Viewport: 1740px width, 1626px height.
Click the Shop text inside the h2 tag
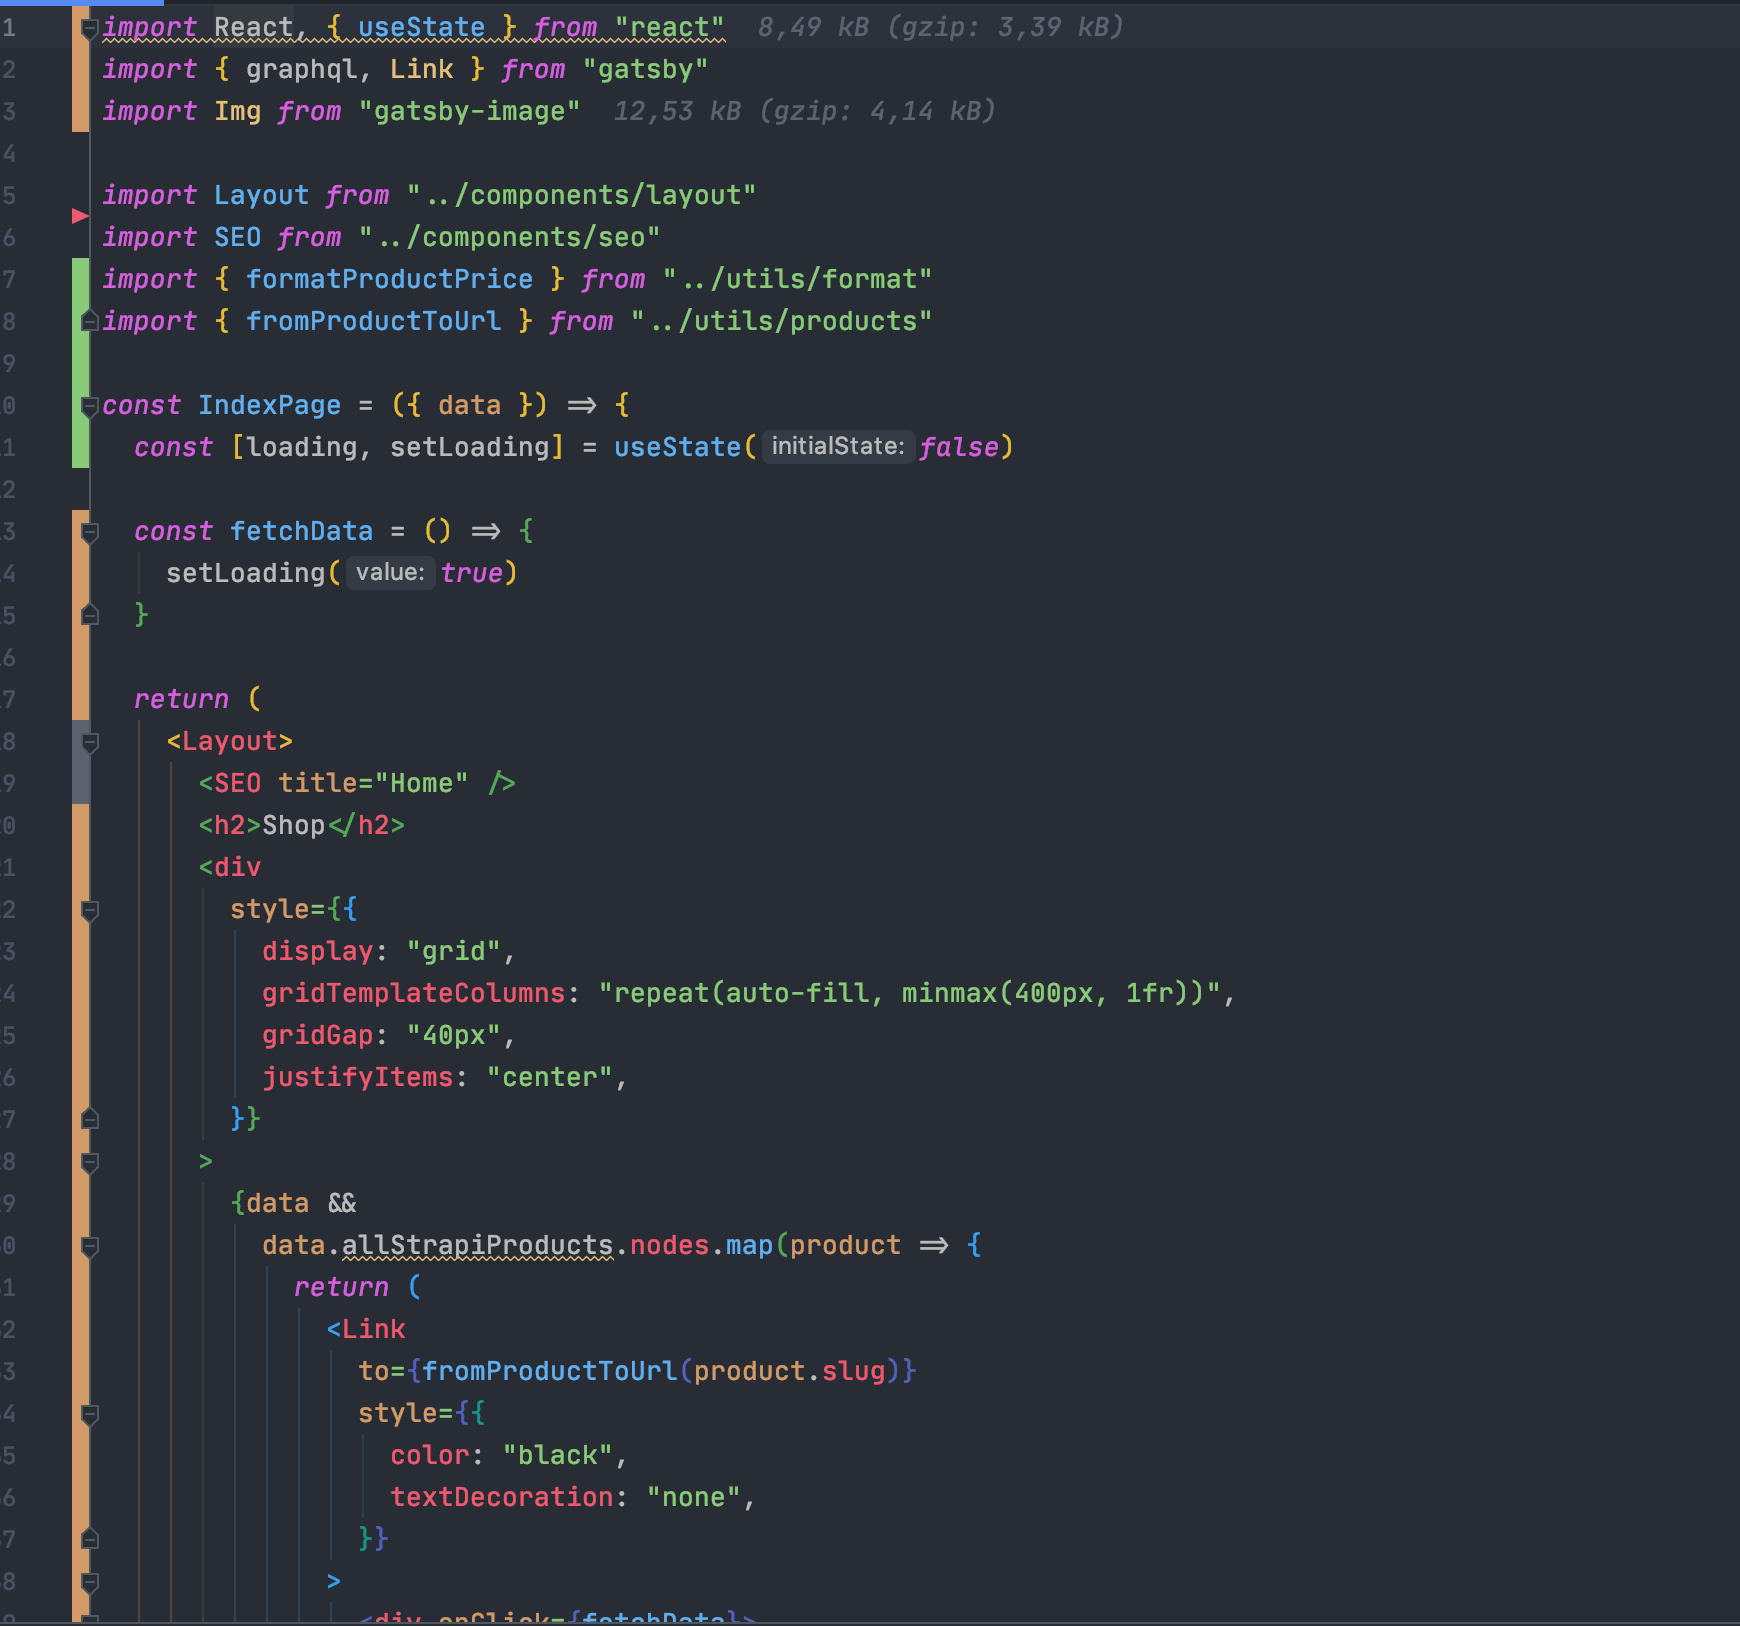pyautogui.click(x=293, y=825)
